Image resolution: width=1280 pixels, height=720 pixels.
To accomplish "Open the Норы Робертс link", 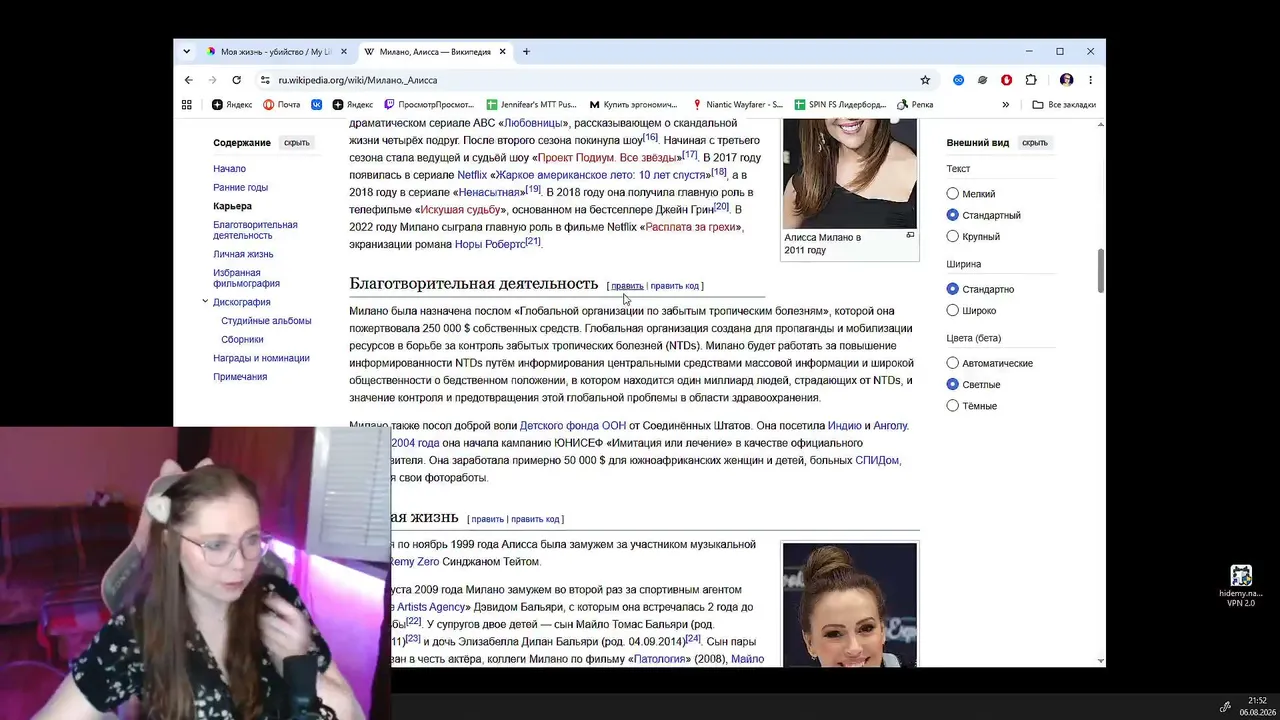I will coord(490,244).
